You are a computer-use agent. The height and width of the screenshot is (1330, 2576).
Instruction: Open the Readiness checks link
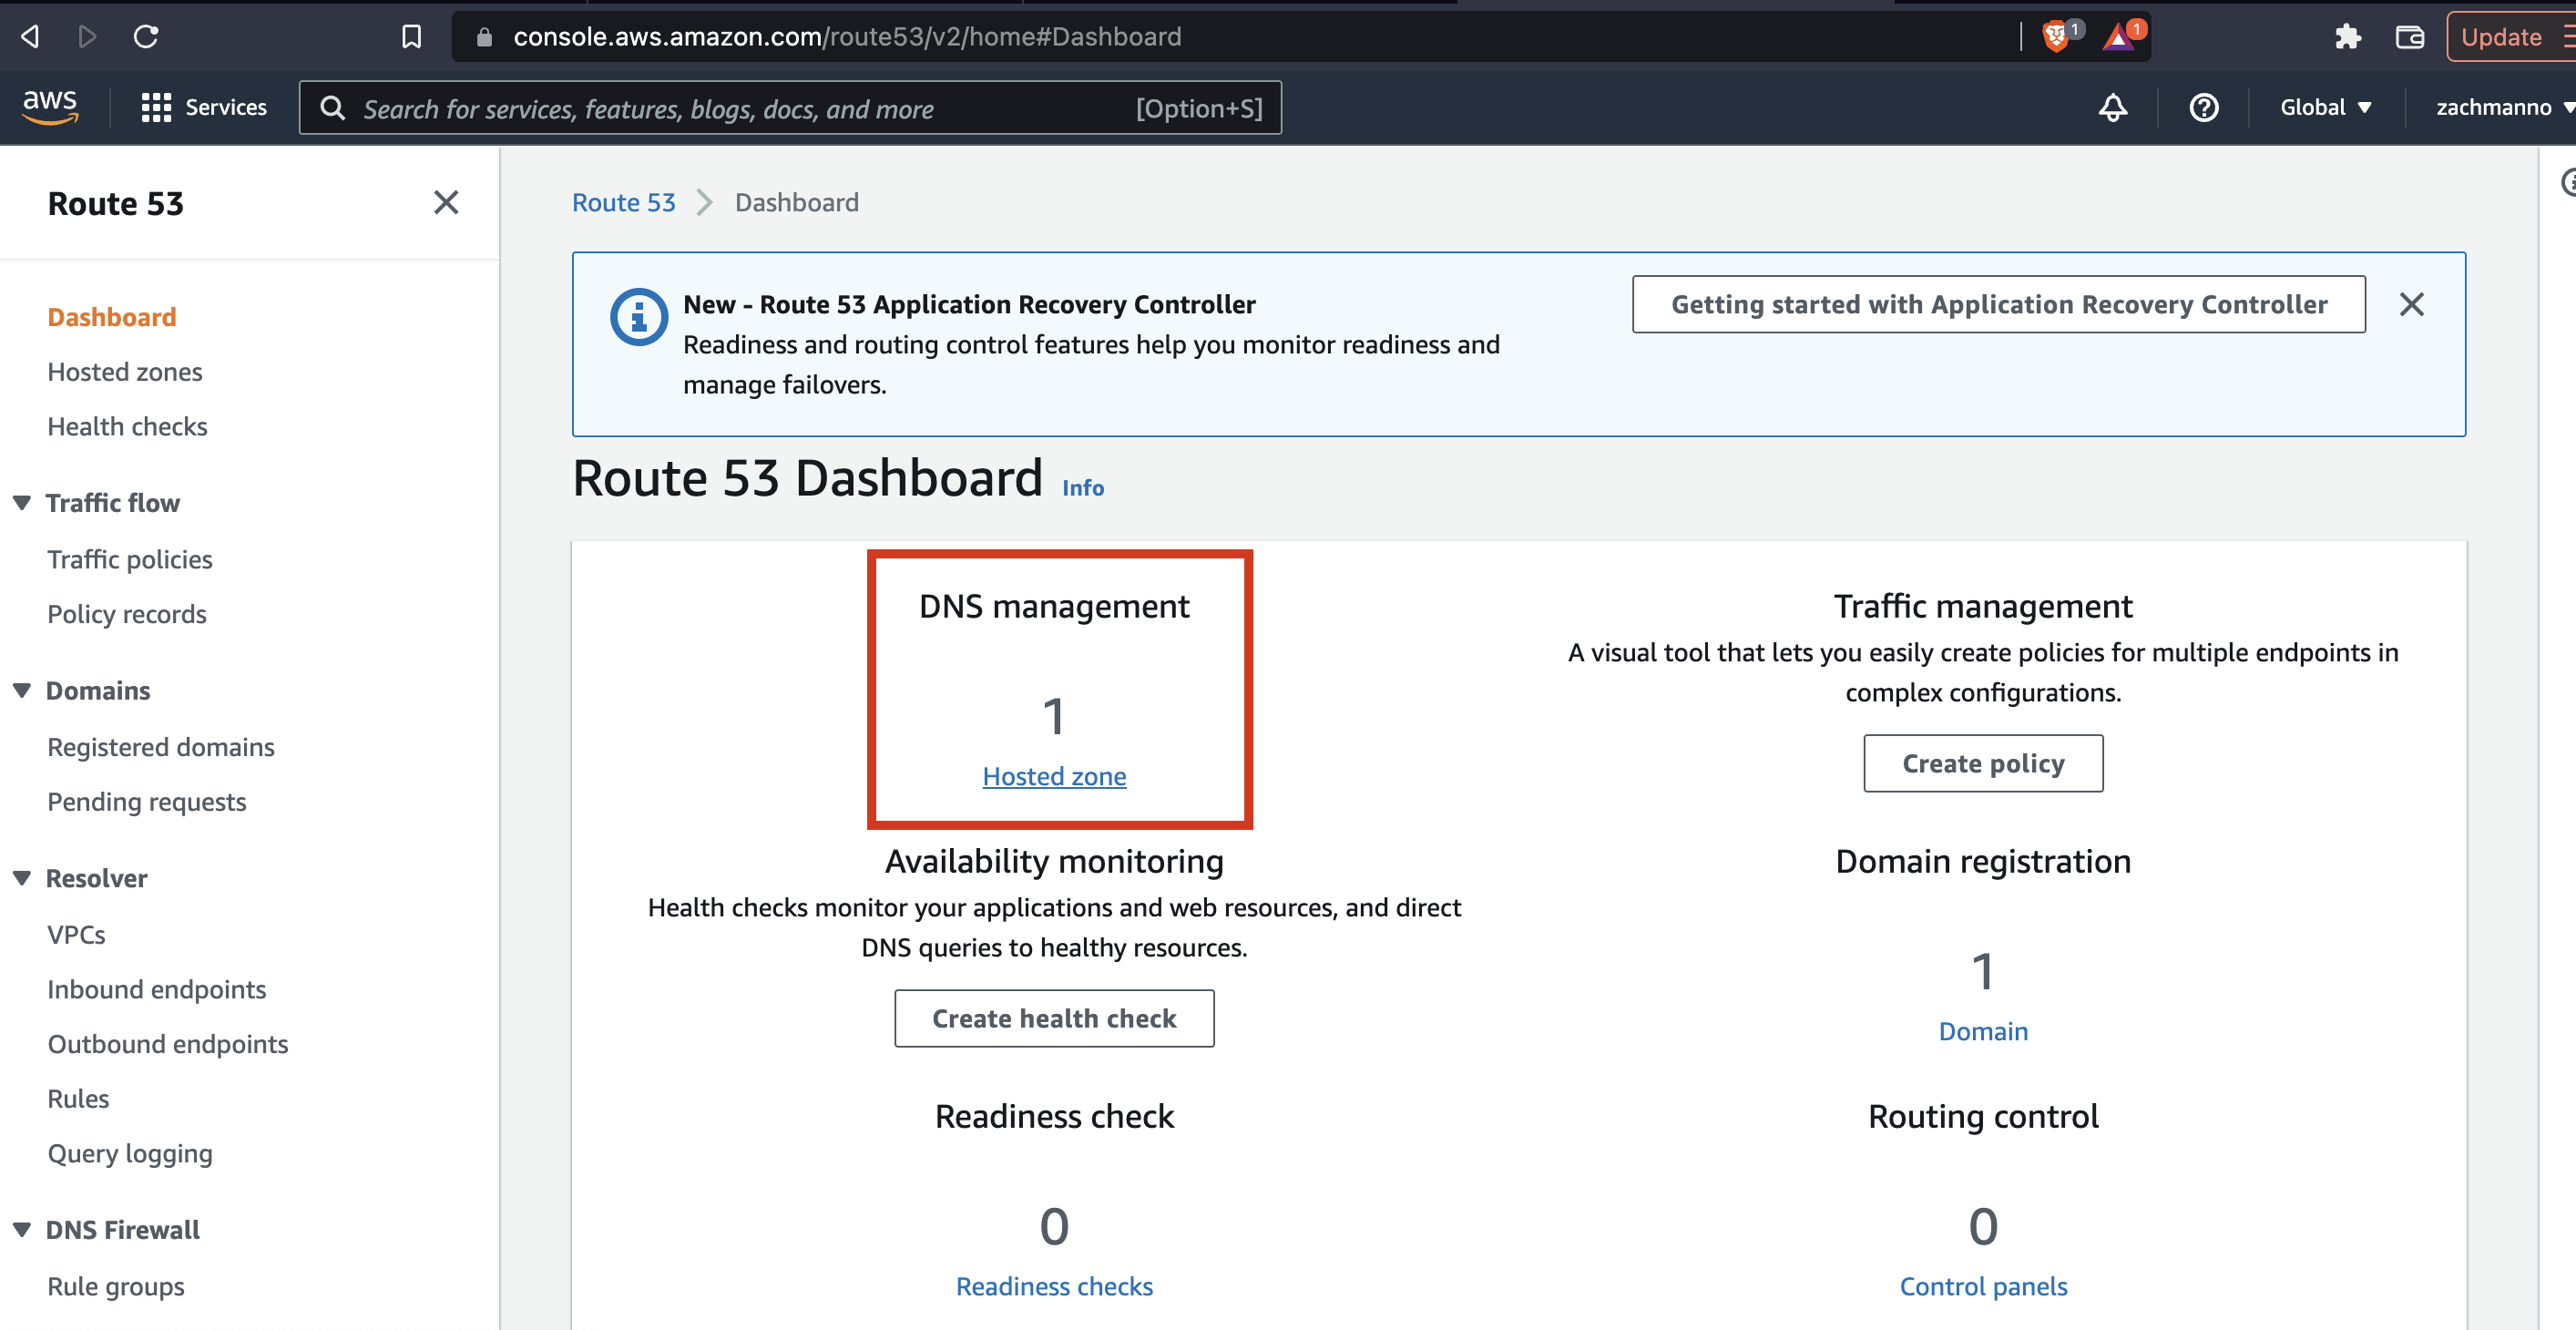[1054, 1286]
